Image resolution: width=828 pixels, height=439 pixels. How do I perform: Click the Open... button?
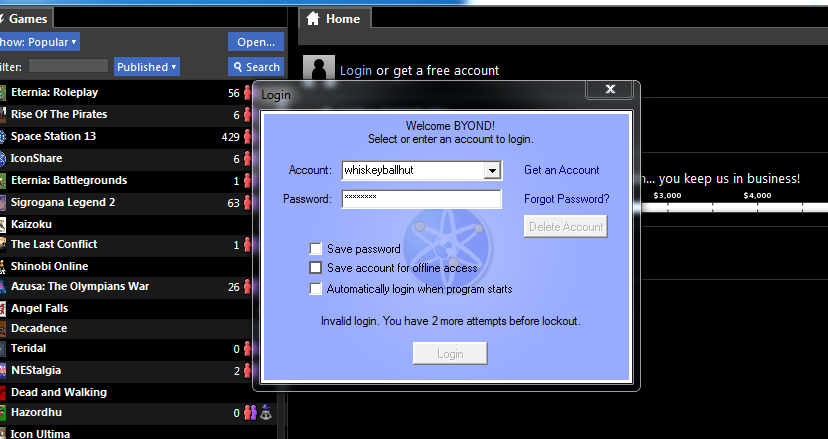click(x=256, y=42)
